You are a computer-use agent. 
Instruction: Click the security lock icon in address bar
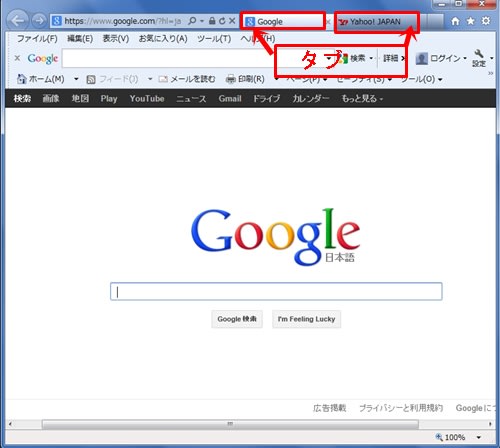point(212,21)
